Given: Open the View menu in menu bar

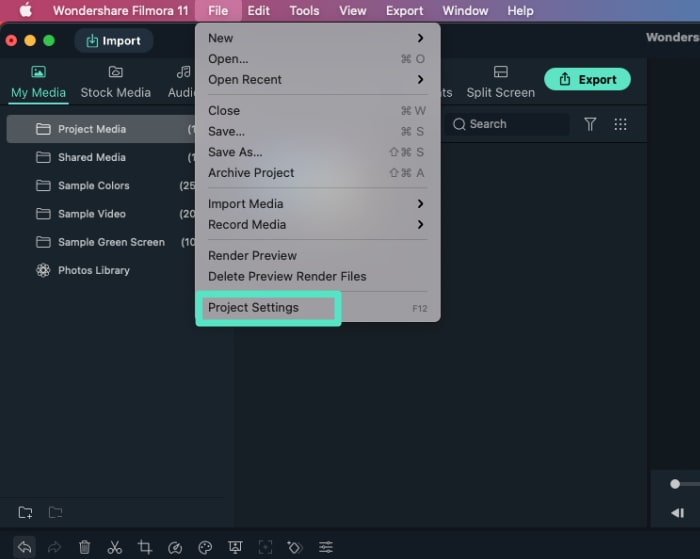Looking at the screenshot, I should pos(353,10).
